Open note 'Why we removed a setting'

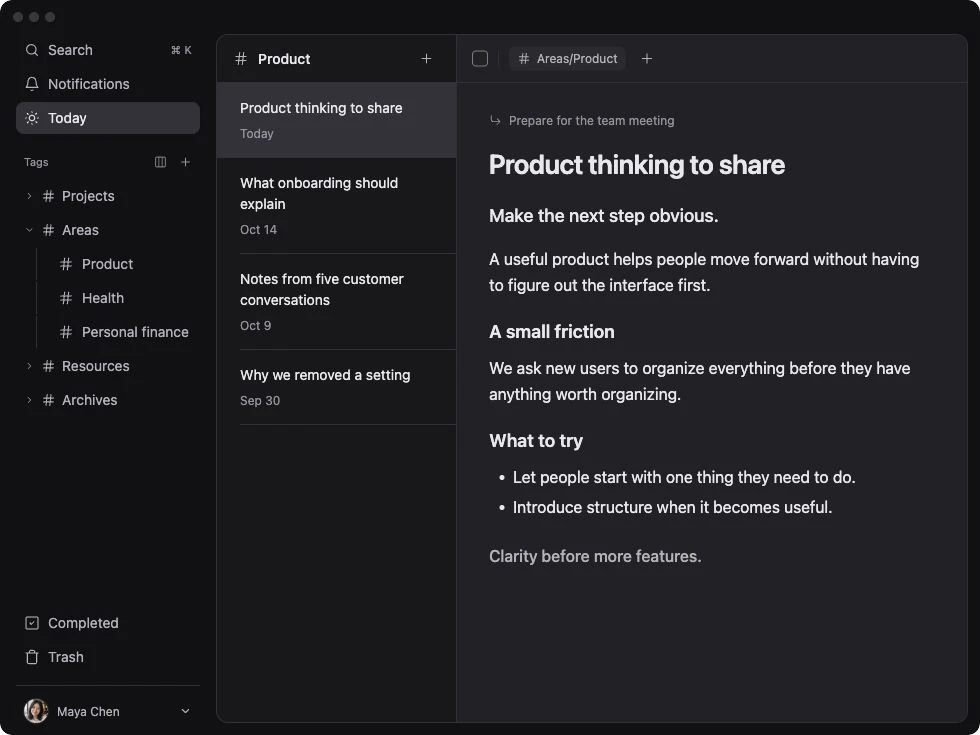tap(336, 387)
